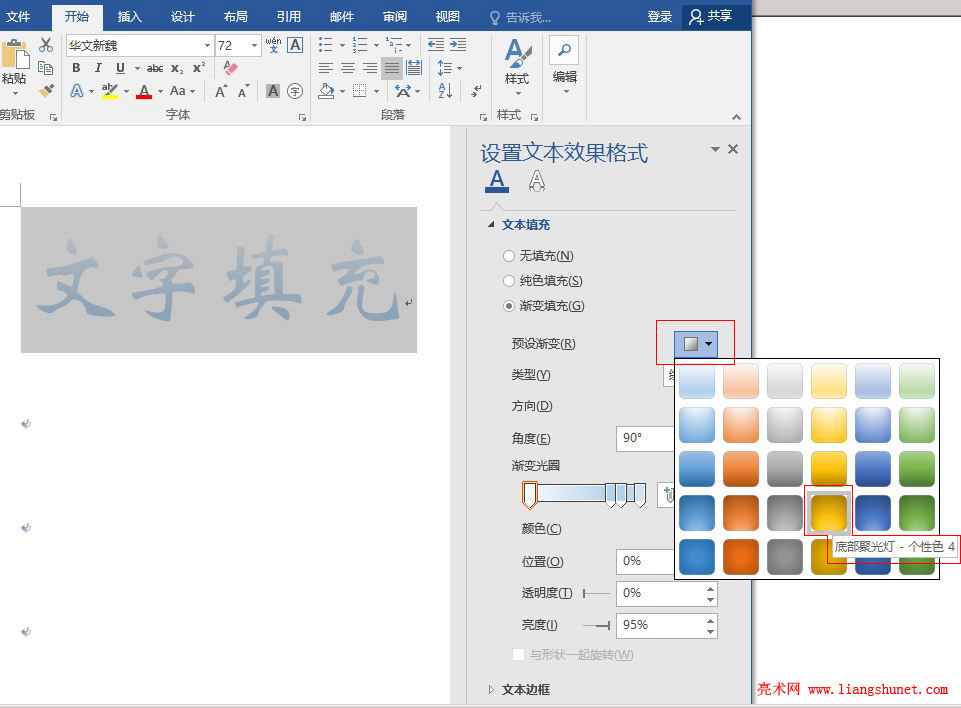Toggle show/hide paragraph marks

[476, 91]
